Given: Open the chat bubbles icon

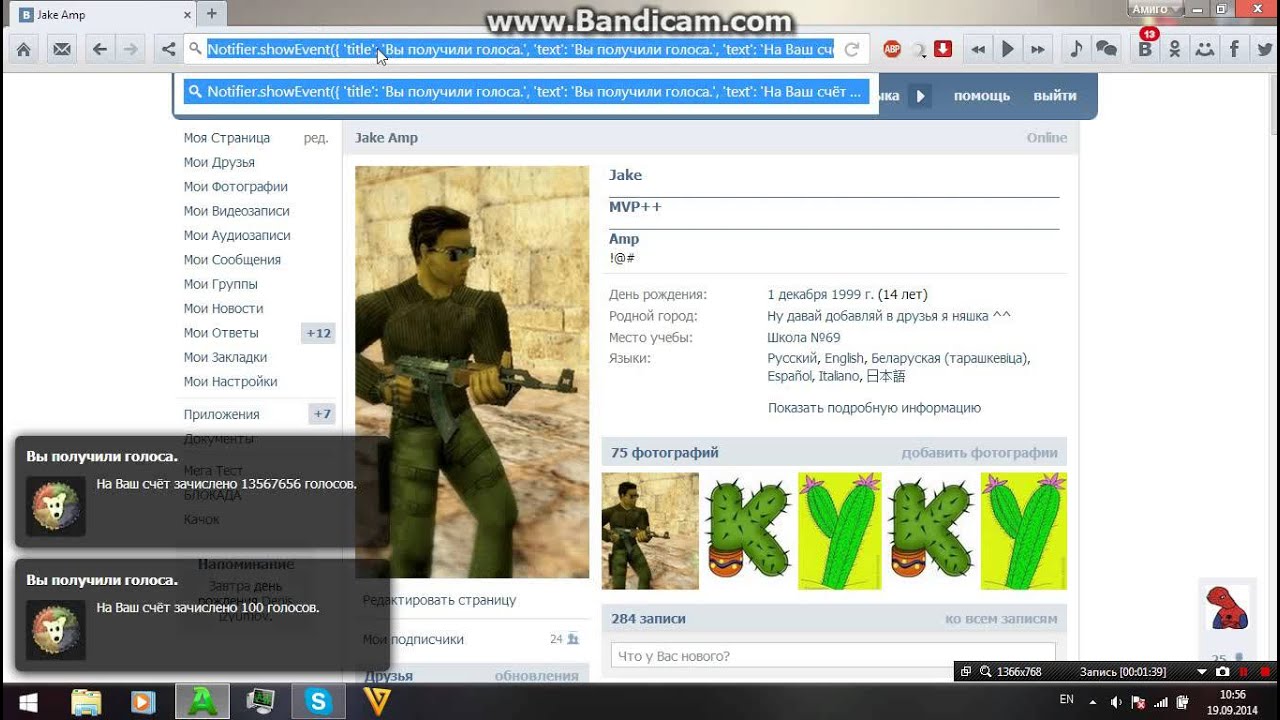Looking at the screenshot, I should click(x=1106, y=49).
